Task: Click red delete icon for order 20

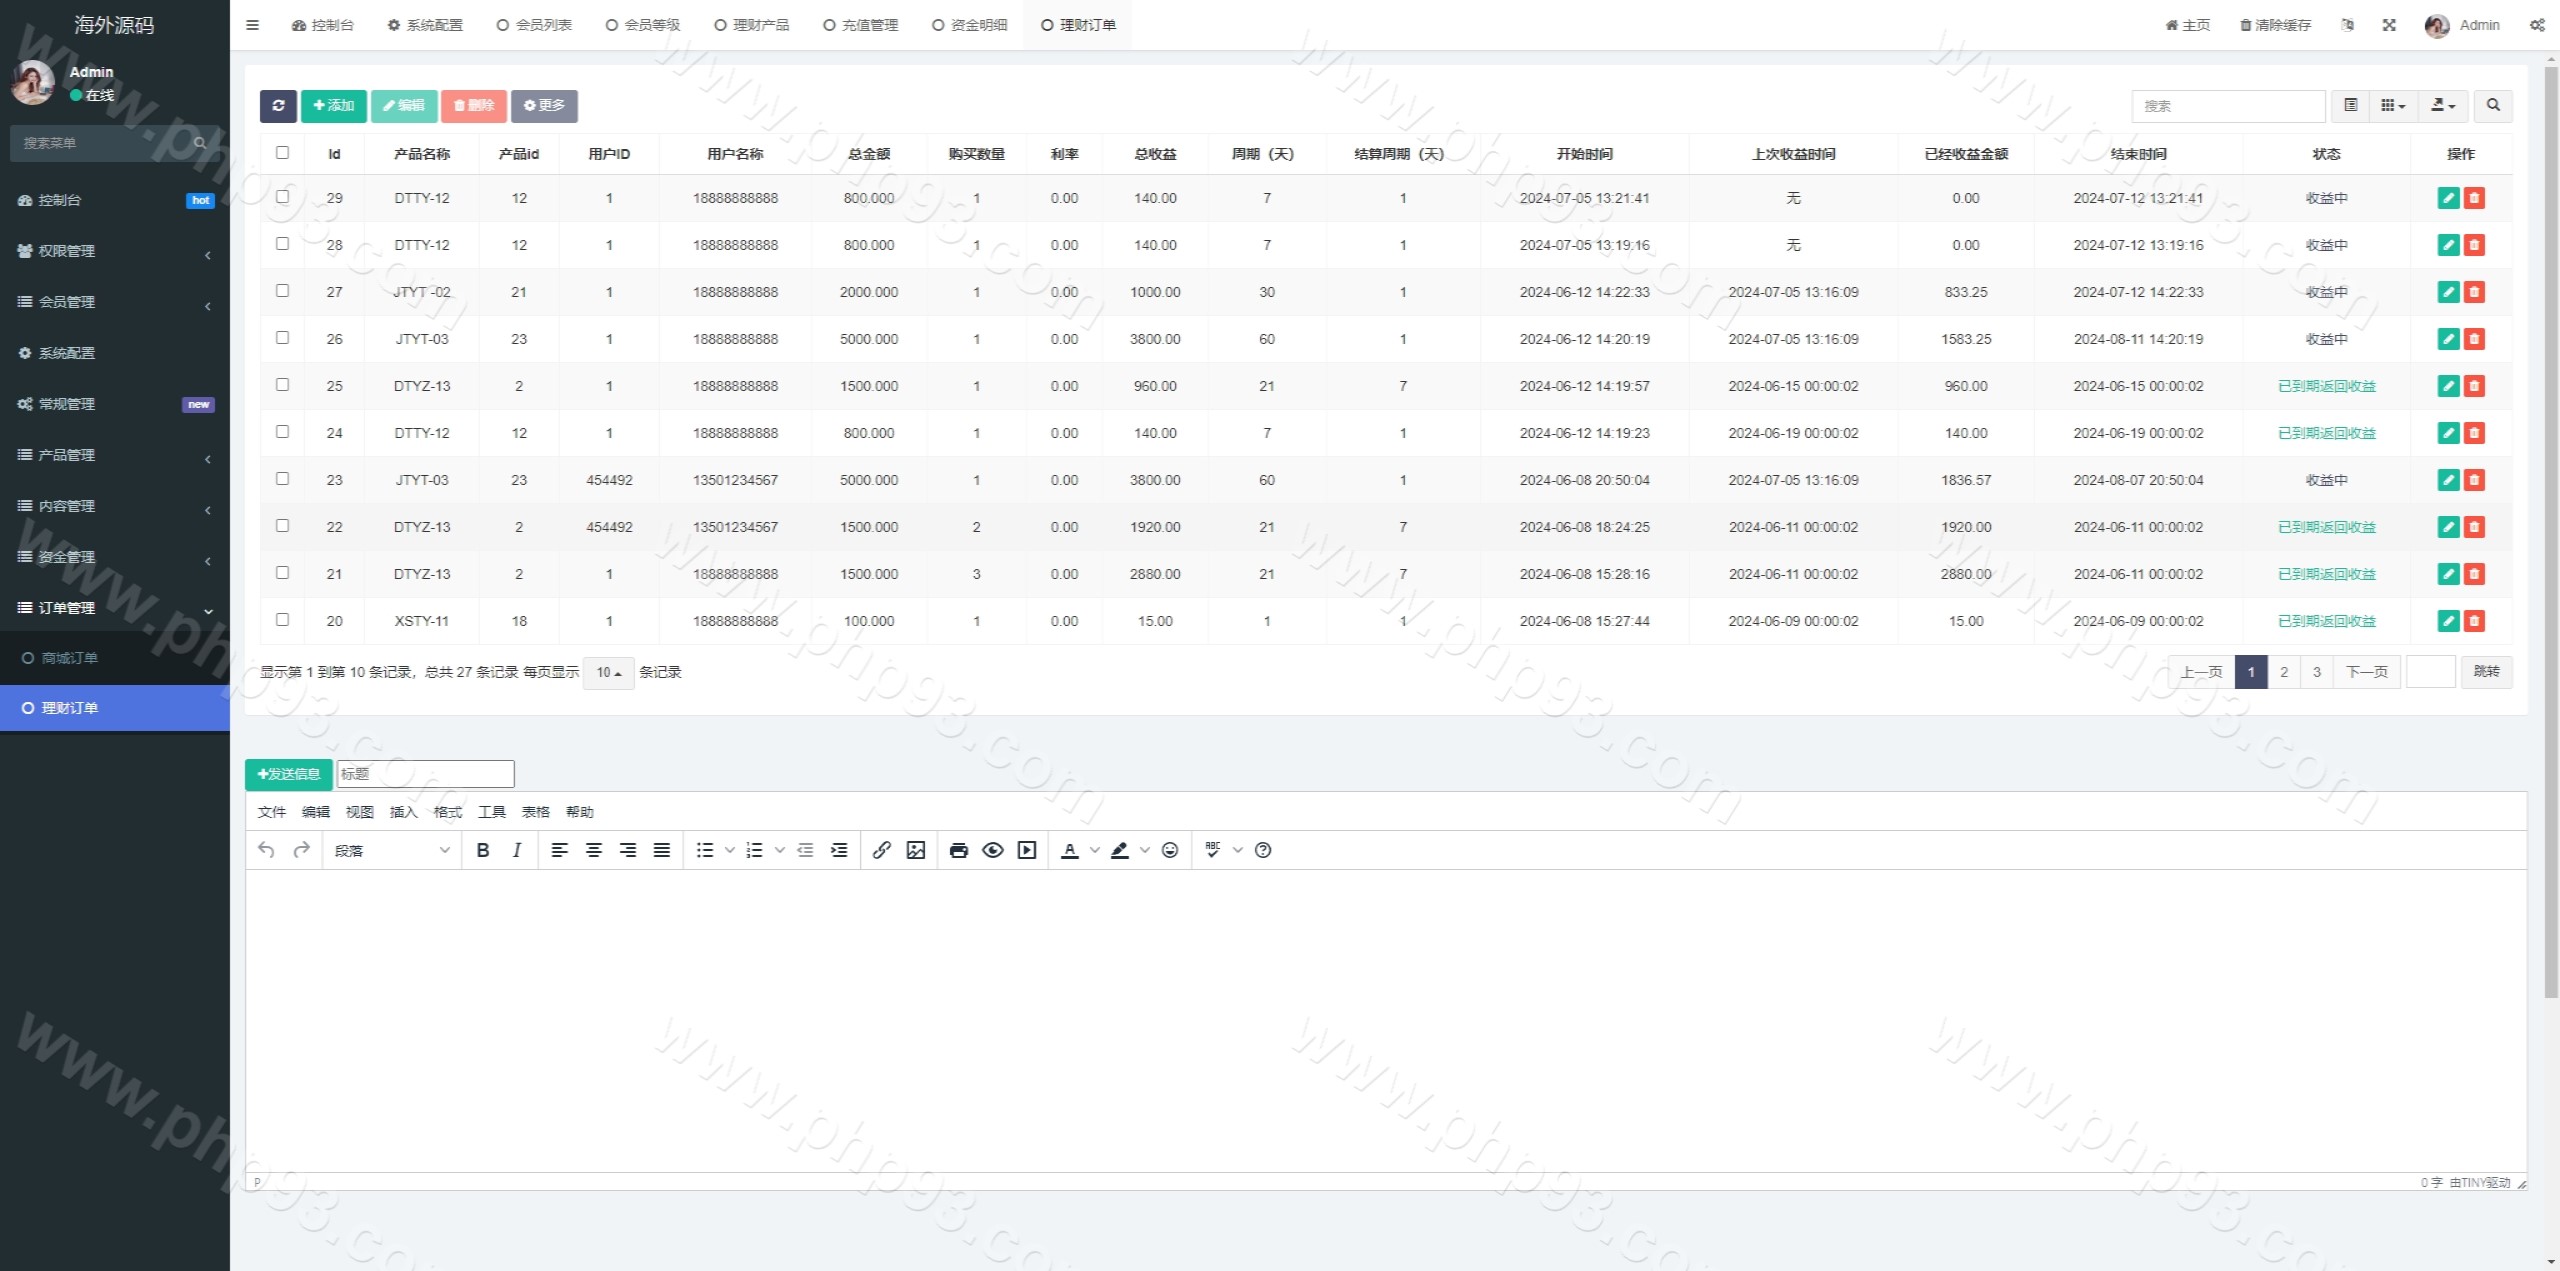Action: click(2474, 621)
